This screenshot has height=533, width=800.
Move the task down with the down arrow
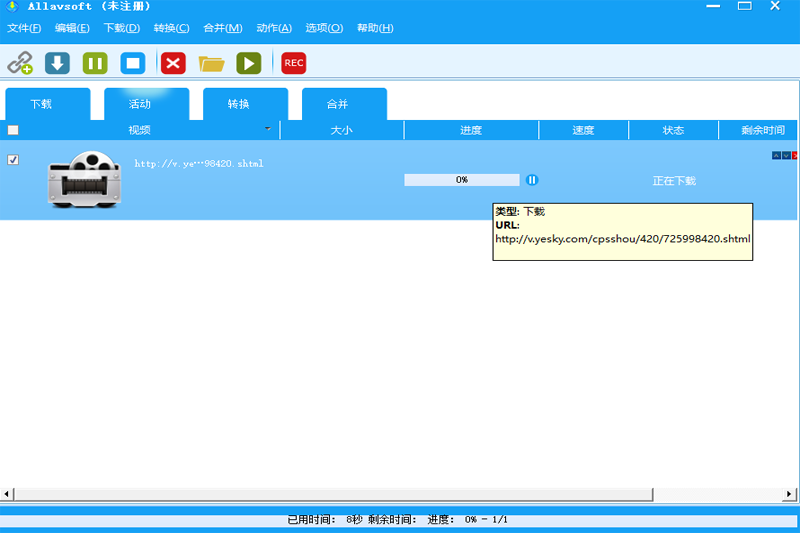[x=786, y=155]
